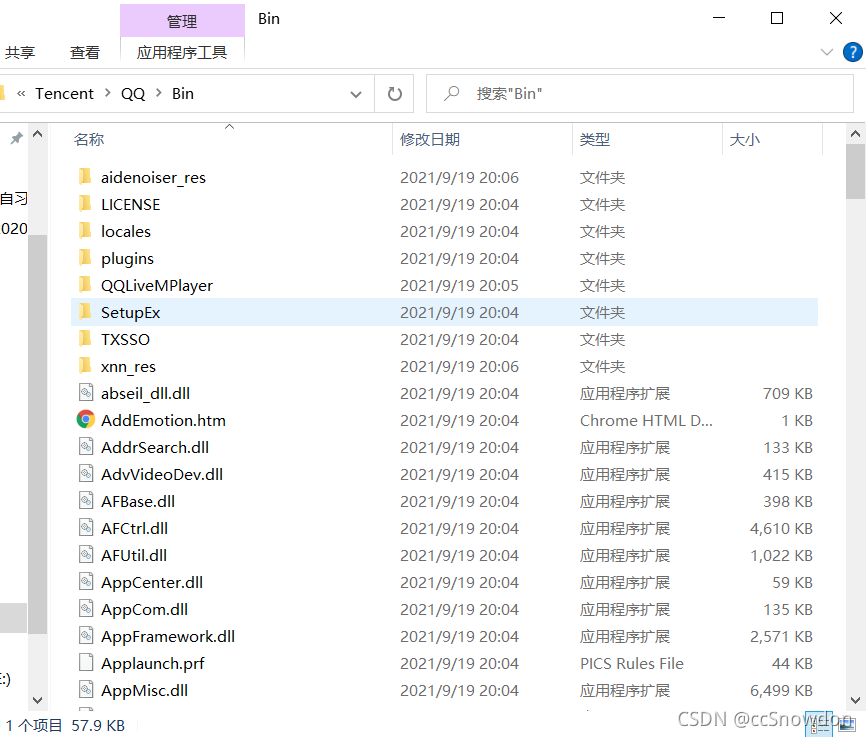This screenshot has height=737, width=867.
Task: Click the 709 KB size of abseil_dll.dll
Action: (787, 394)
